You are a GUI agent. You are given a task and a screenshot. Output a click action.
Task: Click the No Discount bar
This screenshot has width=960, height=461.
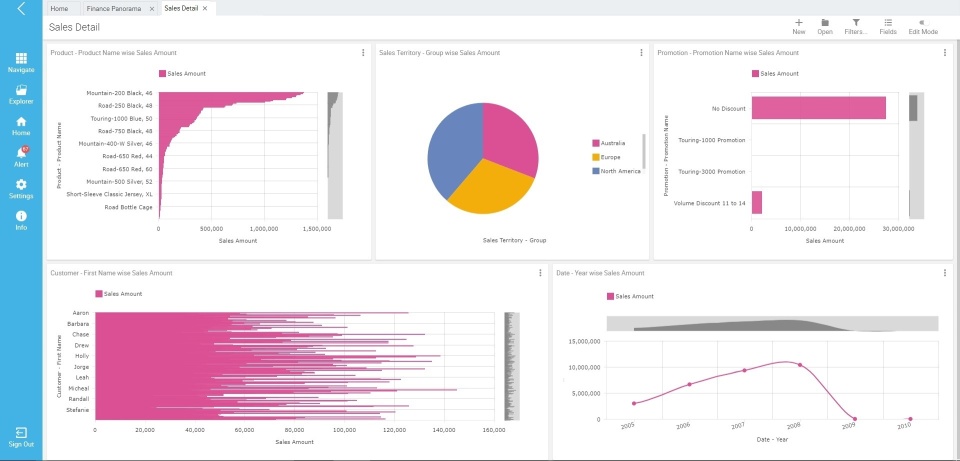819,108
